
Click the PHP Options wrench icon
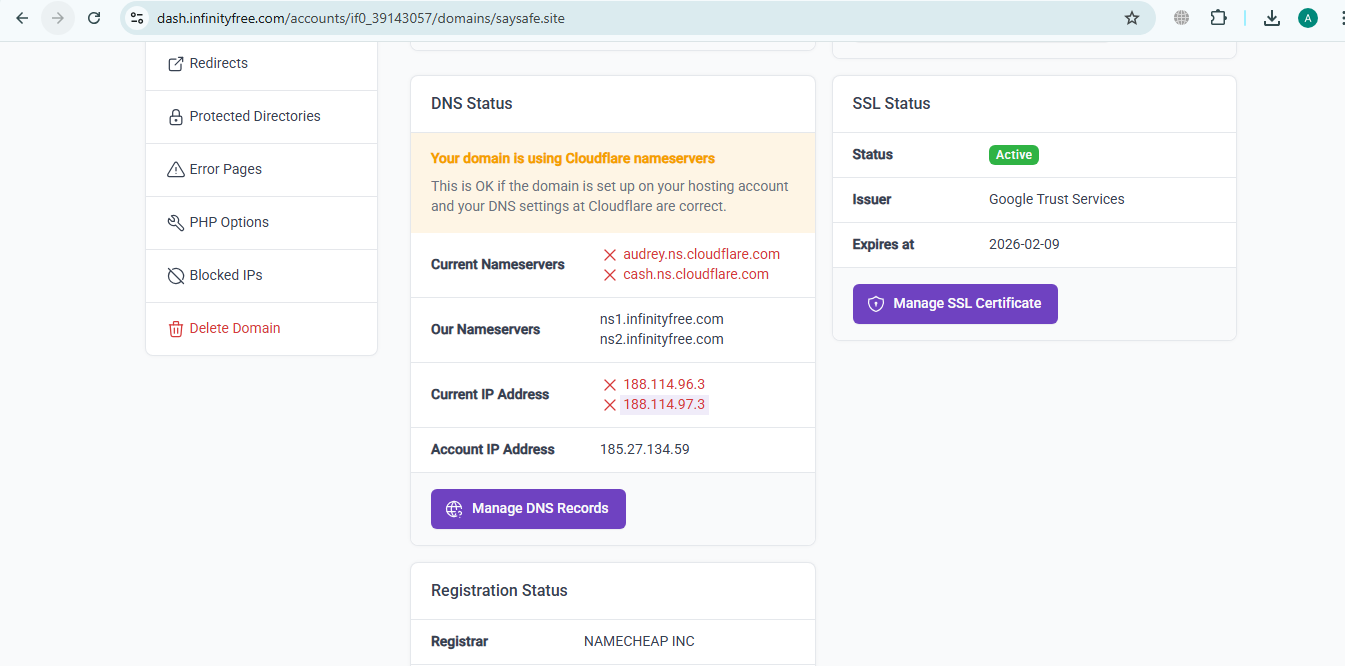(175, 223)
